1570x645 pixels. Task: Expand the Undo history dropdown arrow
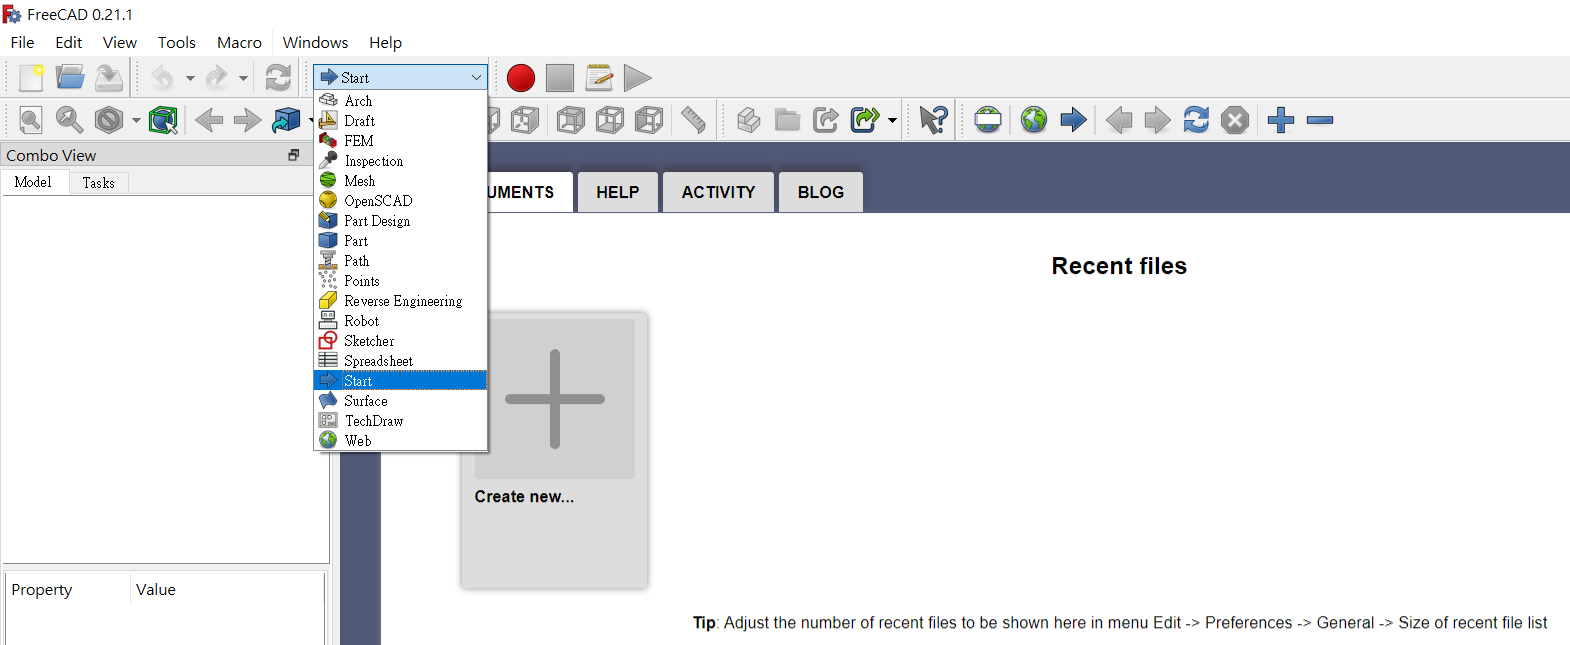[190, 78]
